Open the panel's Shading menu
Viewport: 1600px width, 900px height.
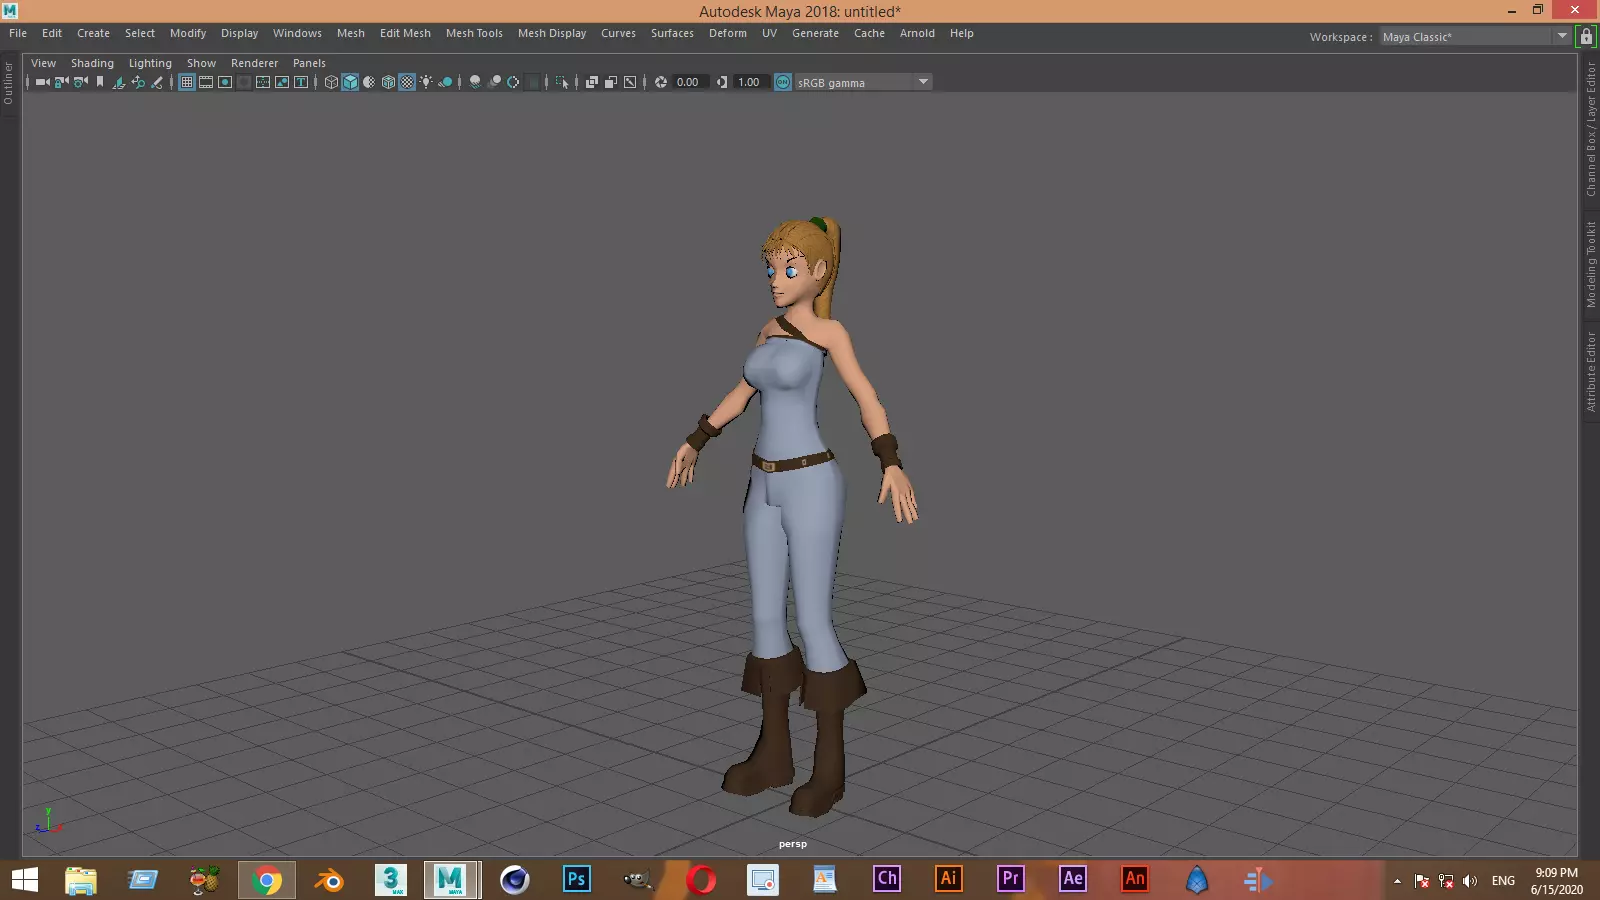pyautogui.click(x=92, y=63)
